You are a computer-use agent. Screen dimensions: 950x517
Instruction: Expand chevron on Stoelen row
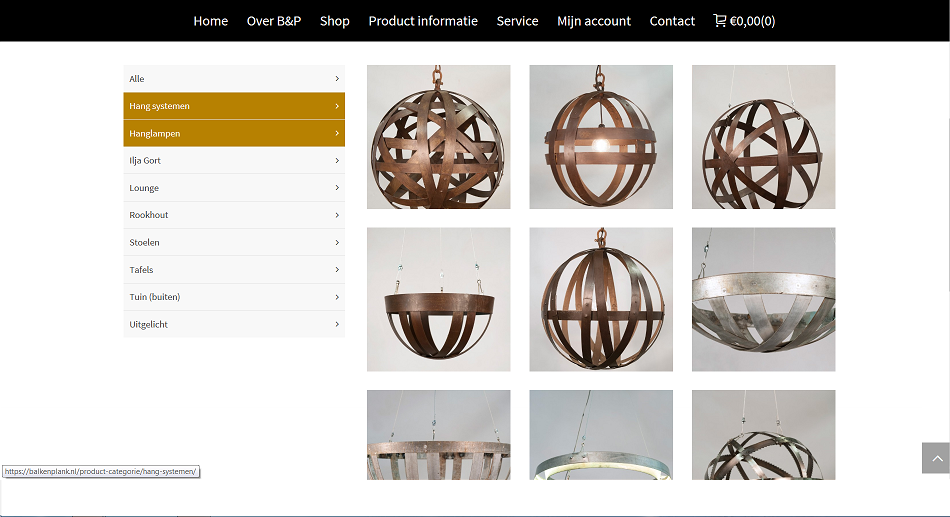tap(337, 242)
